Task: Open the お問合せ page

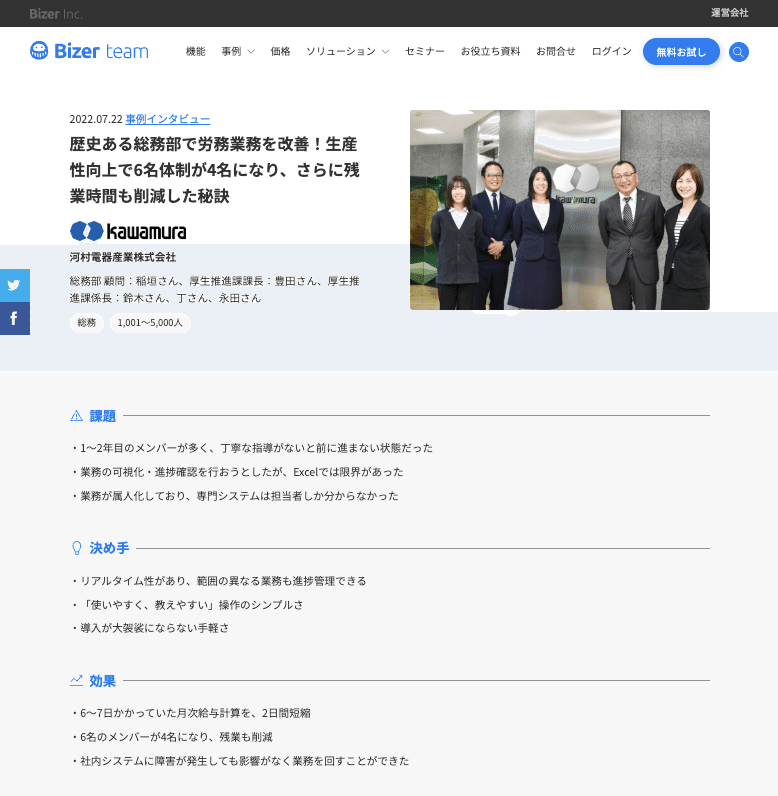Action: (x=556, y=51)
